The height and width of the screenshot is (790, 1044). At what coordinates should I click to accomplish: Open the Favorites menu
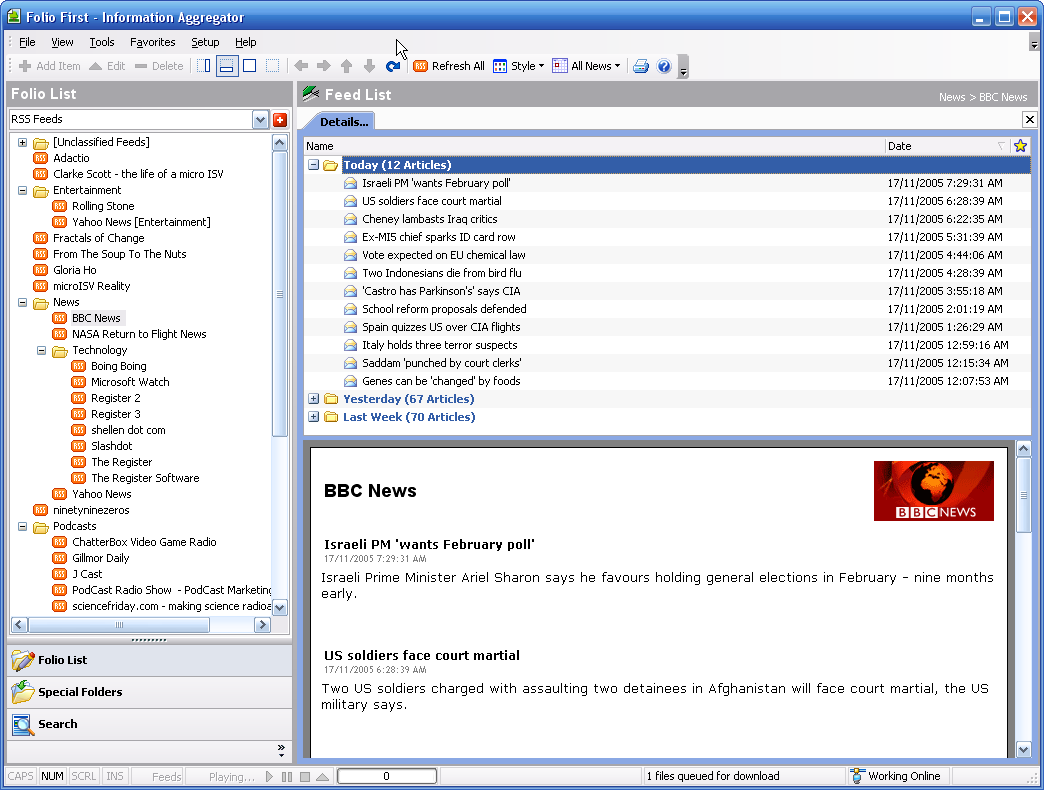click(x=152, y=42)
